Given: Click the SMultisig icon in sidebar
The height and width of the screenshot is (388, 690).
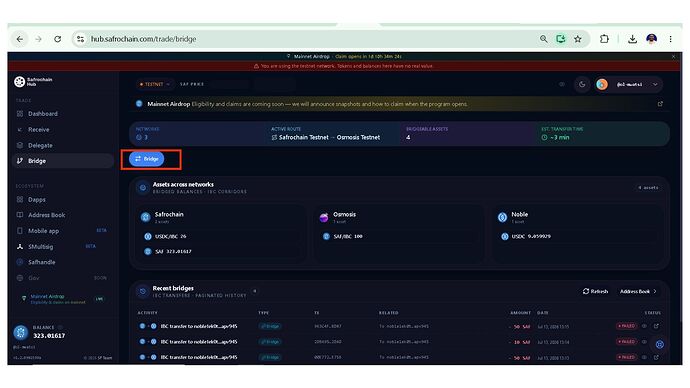Looking at the screenshot, I should [x=20, y=246].
